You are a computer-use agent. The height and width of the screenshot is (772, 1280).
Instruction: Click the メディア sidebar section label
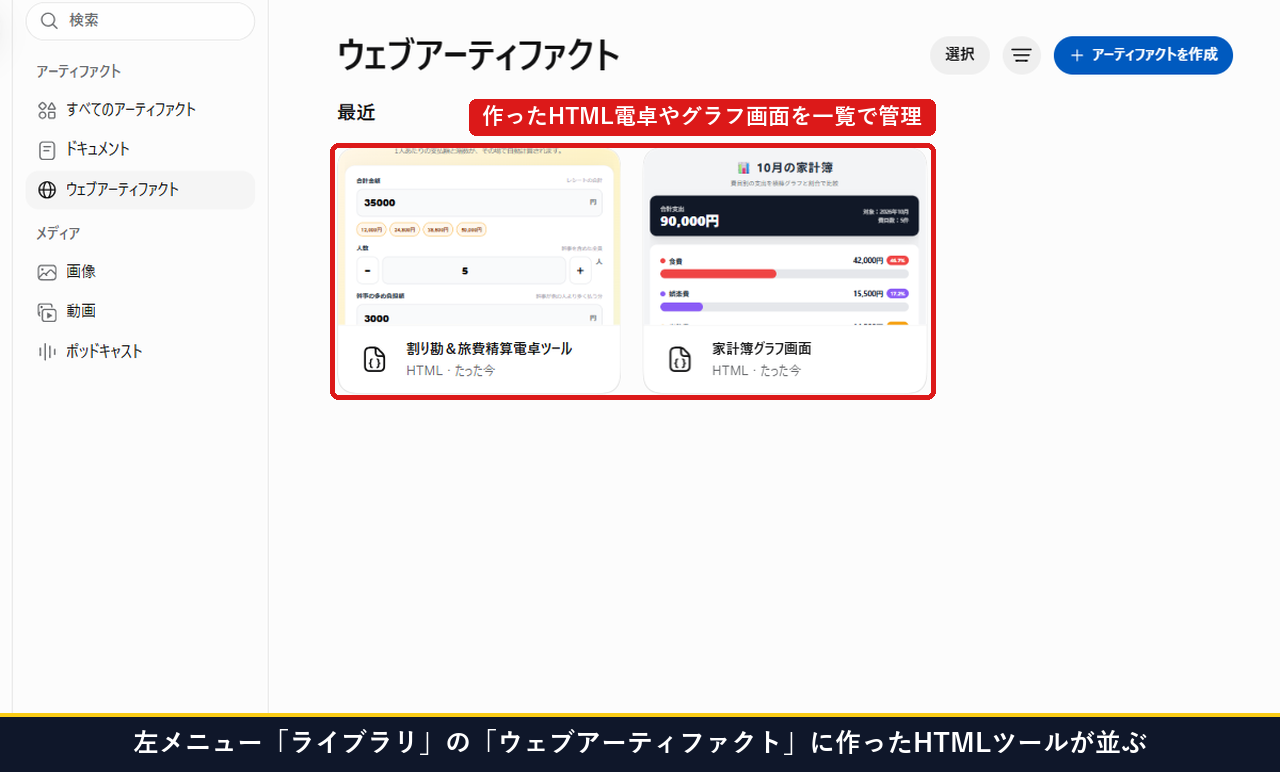click(58, 233)
